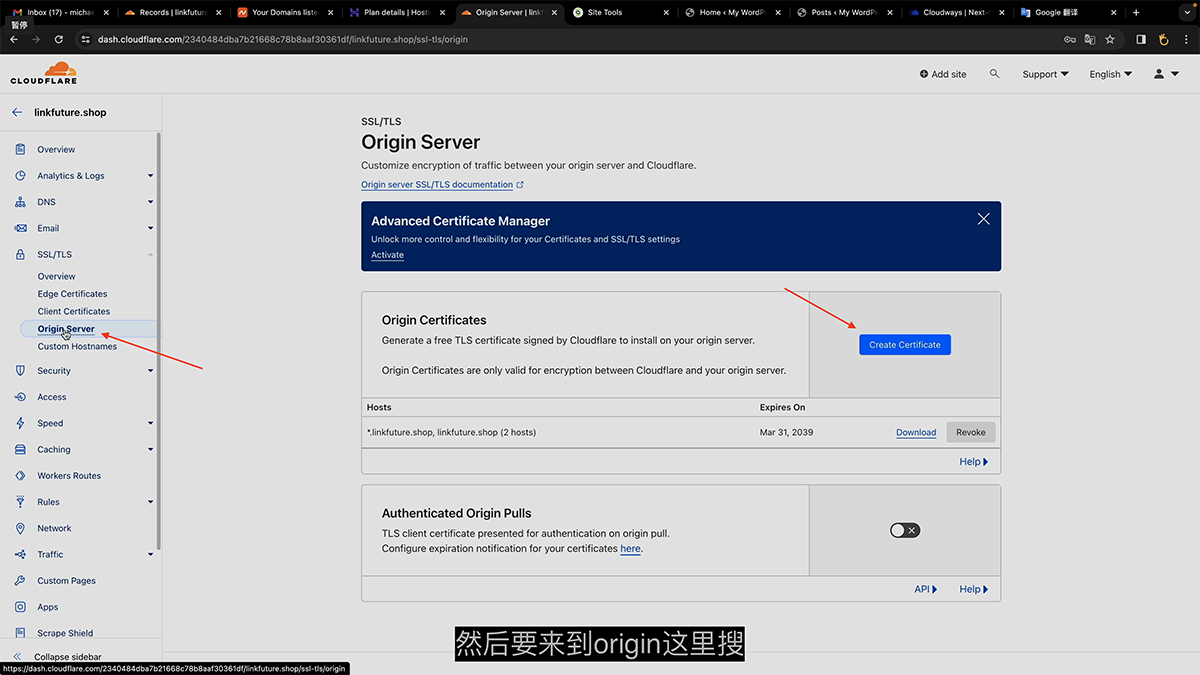Open the Support dropdown
1200x675 pixels.
click(x=1045, y=74)
